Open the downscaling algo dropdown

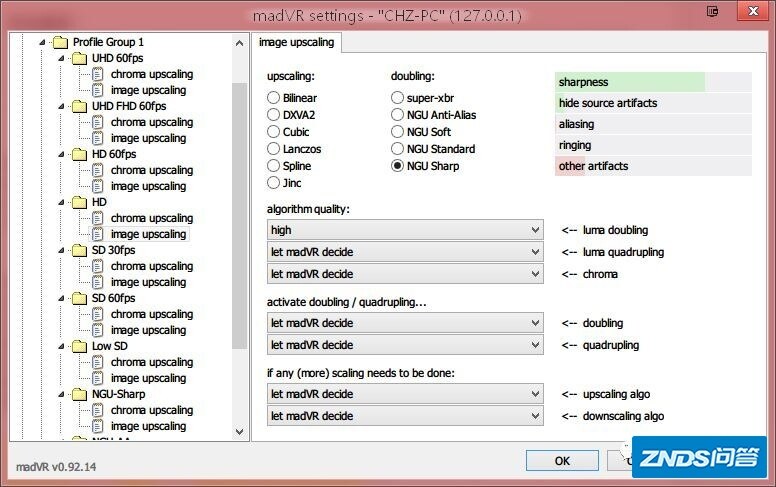point(405,416)
